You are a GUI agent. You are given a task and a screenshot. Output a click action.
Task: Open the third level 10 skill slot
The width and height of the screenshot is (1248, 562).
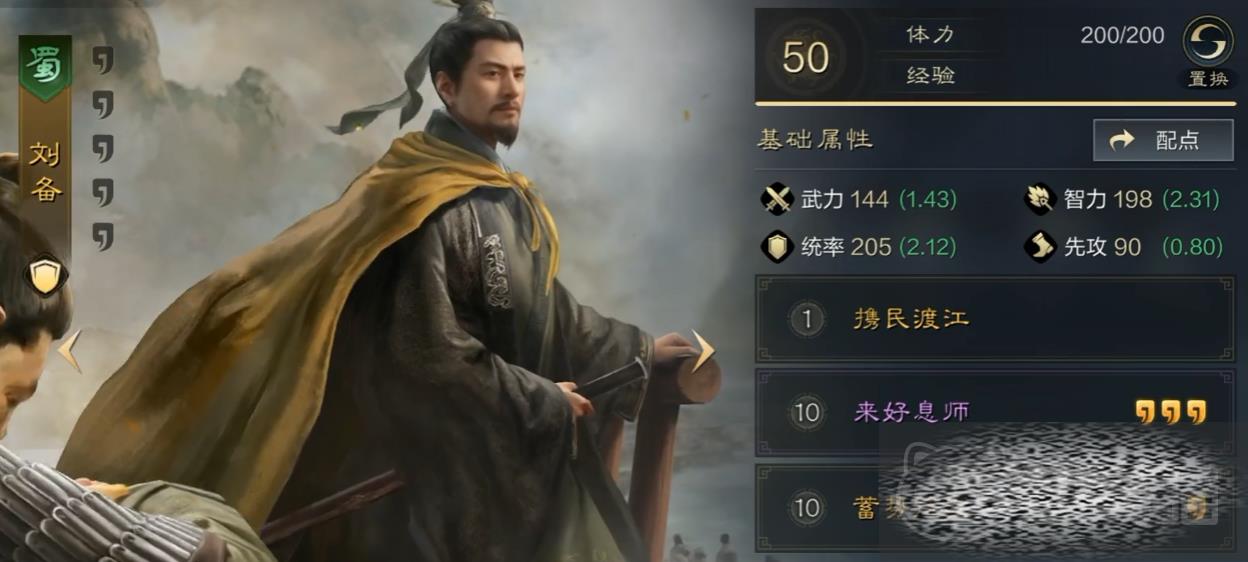click(x=995, y=507)
